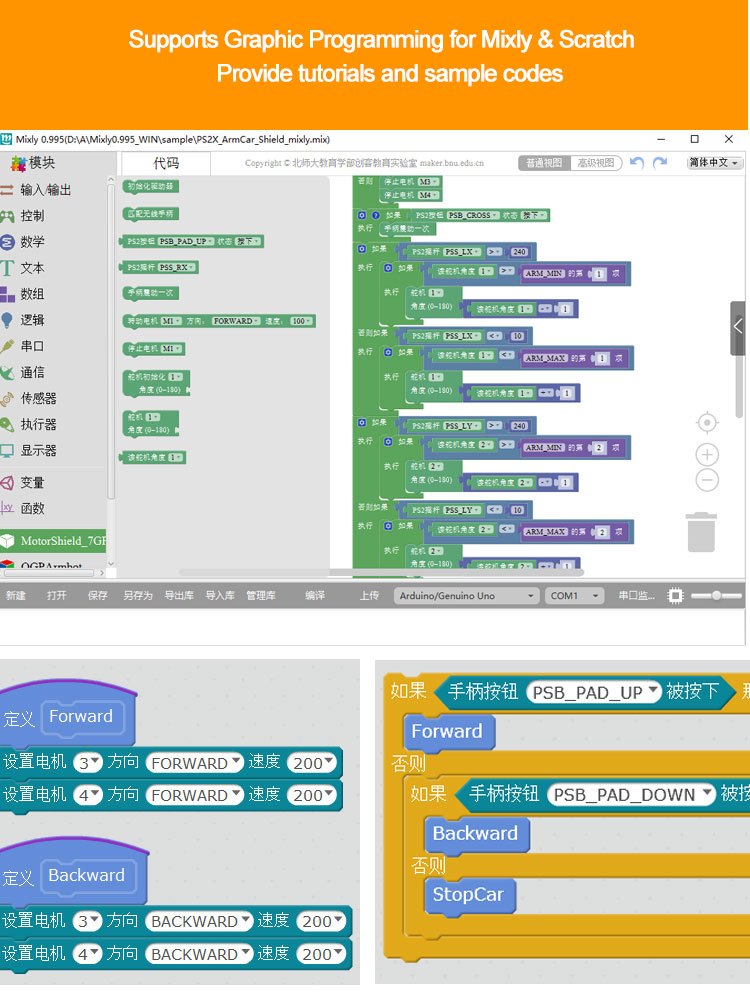The width and height of the screenshot is (750, 998).
Task: Open the 通信 communication satellite icon
Action: click(7, 372)
